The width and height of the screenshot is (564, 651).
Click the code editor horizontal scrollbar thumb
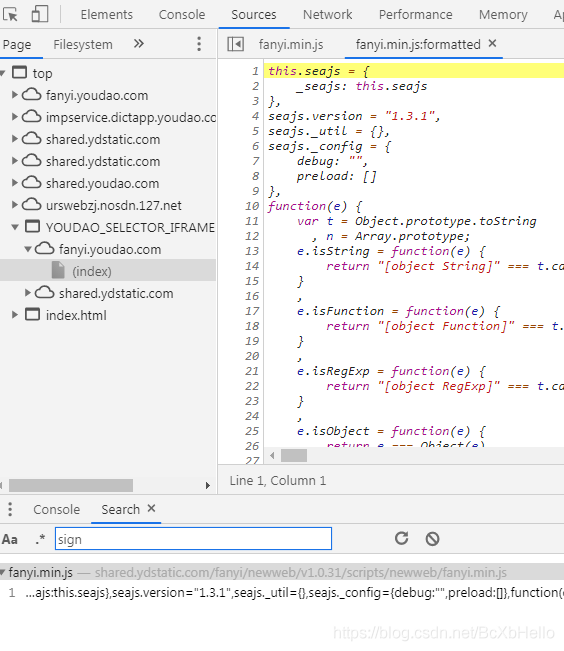294,455
